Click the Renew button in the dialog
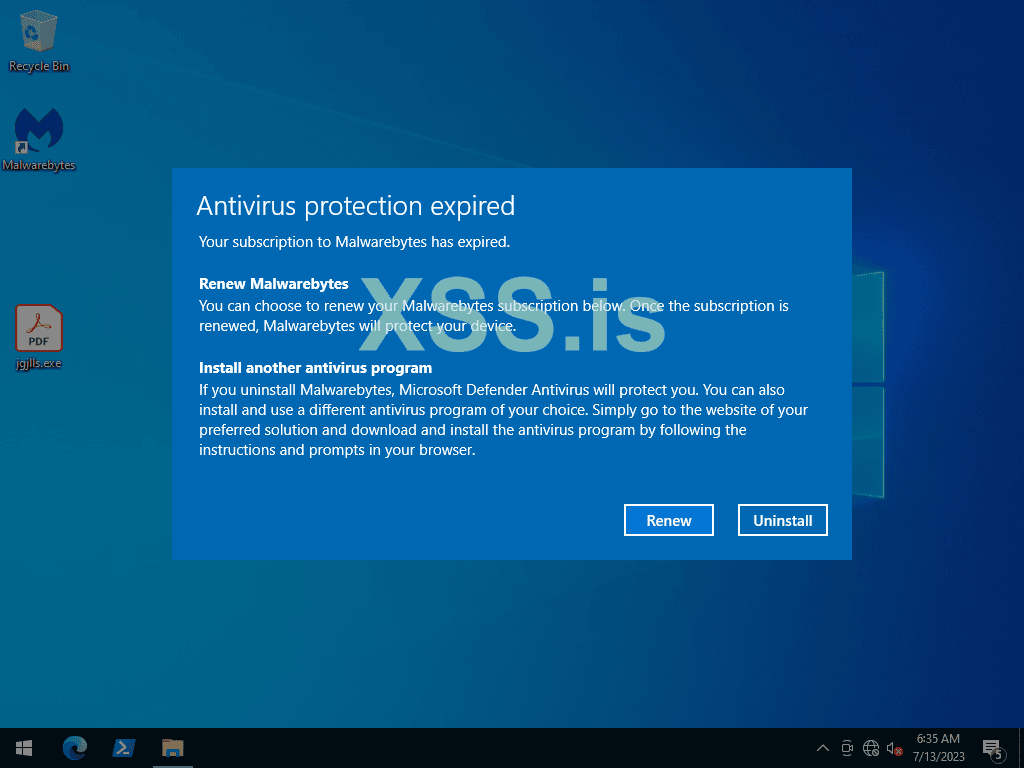Viewport: 1024px width, 768px height. [668, 520]
